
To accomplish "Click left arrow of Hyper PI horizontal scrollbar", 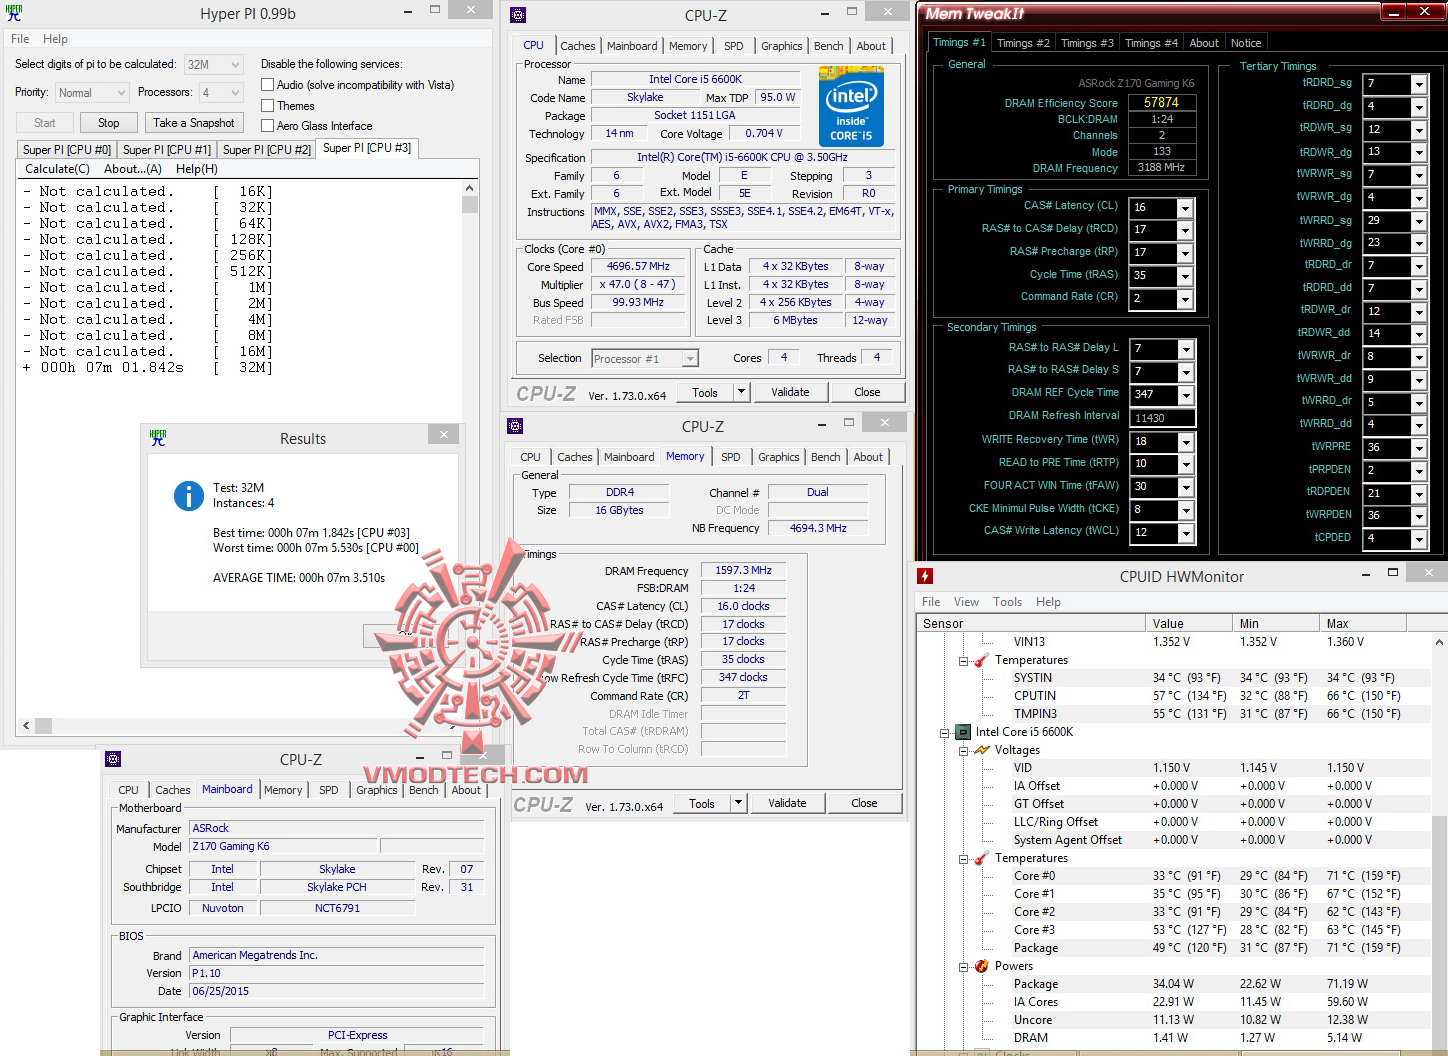I will (26, 726).
